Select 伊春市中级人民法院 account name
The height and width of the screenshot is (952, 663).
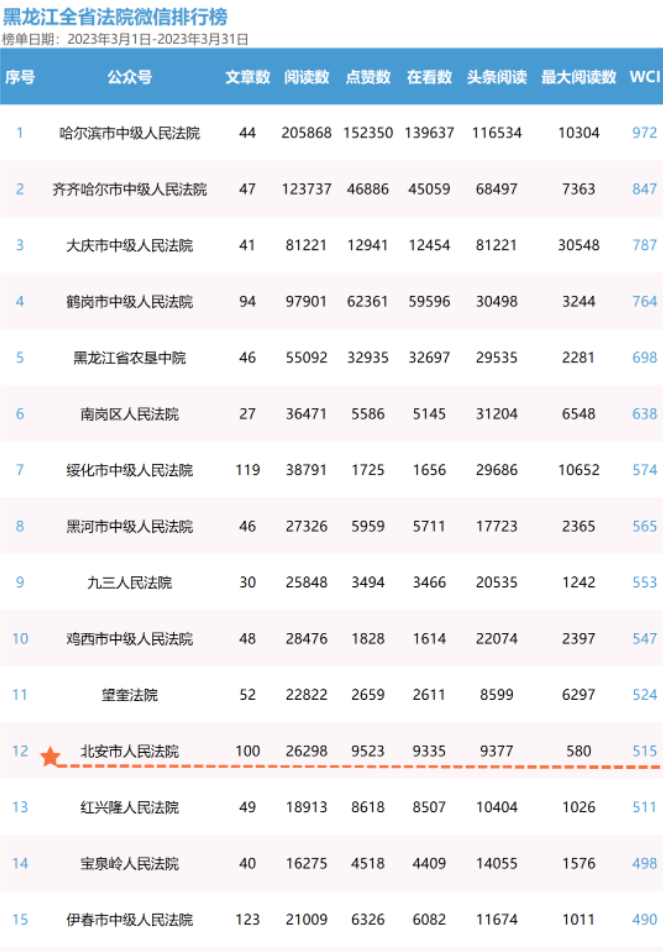click(x=129, y=920)
